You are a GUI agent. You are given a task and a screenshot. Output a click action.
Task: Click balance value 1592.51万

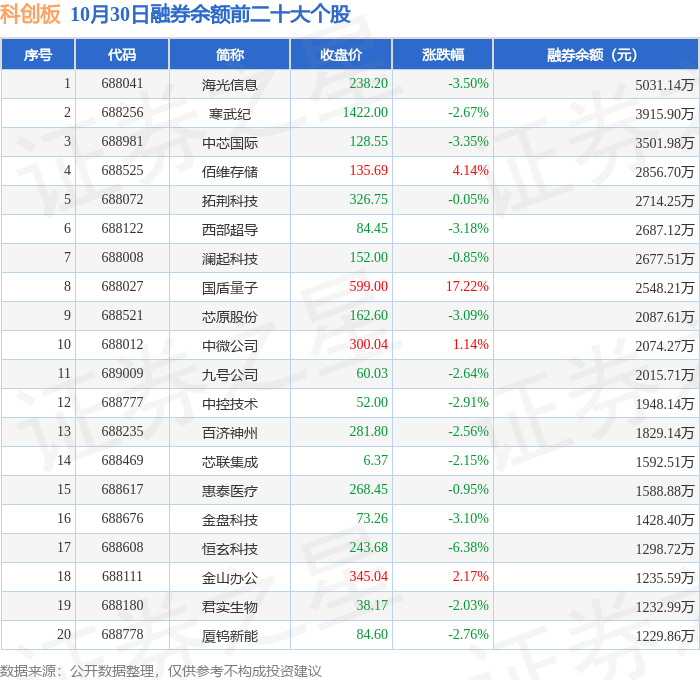click(665, 462)
